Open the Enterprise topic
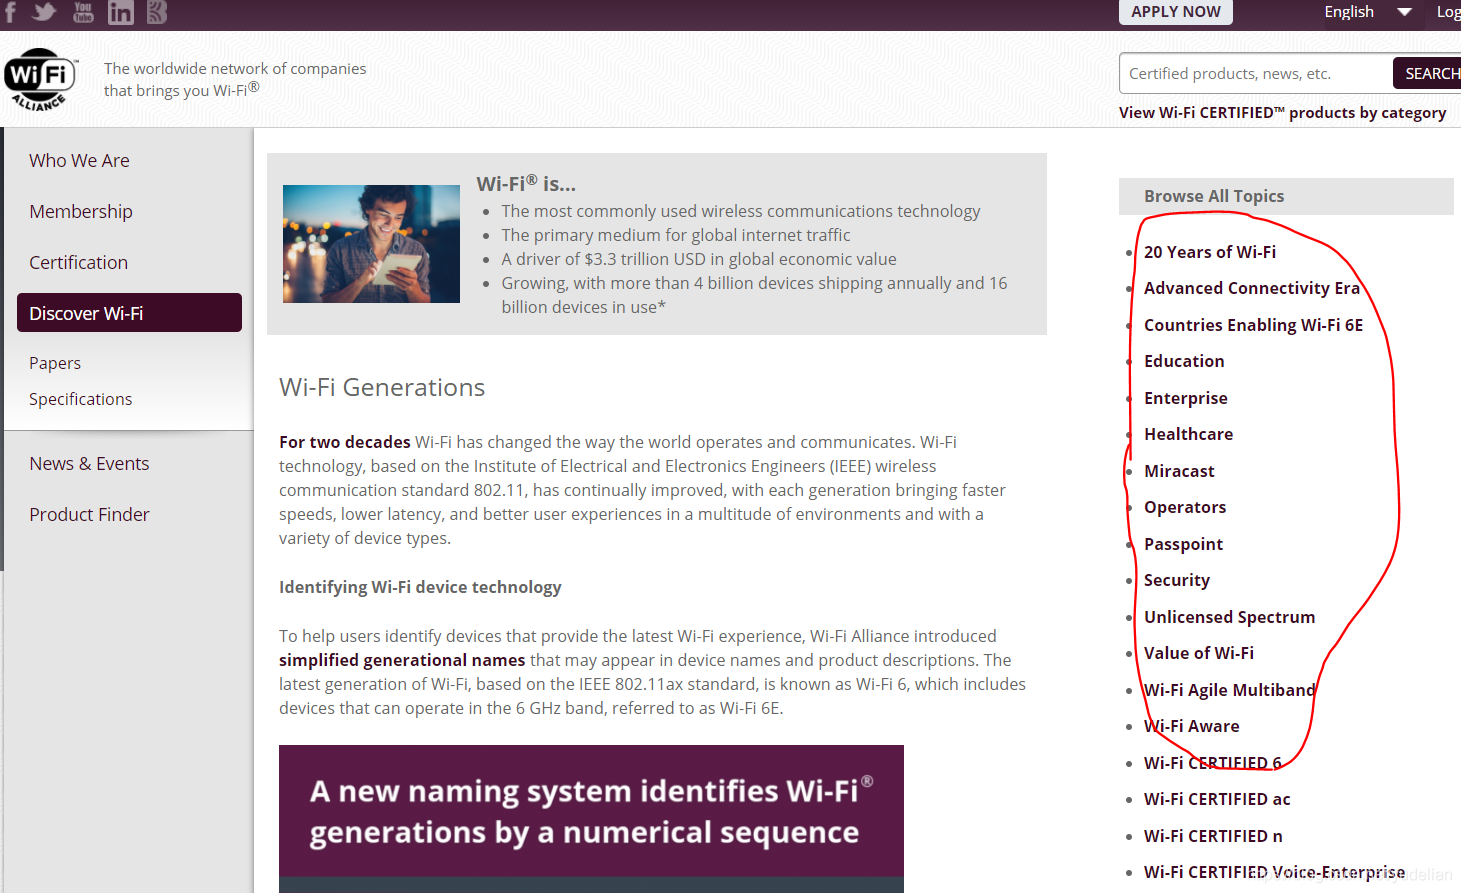This screenshot has width=1461, height=893. (x=1186, y=398)
